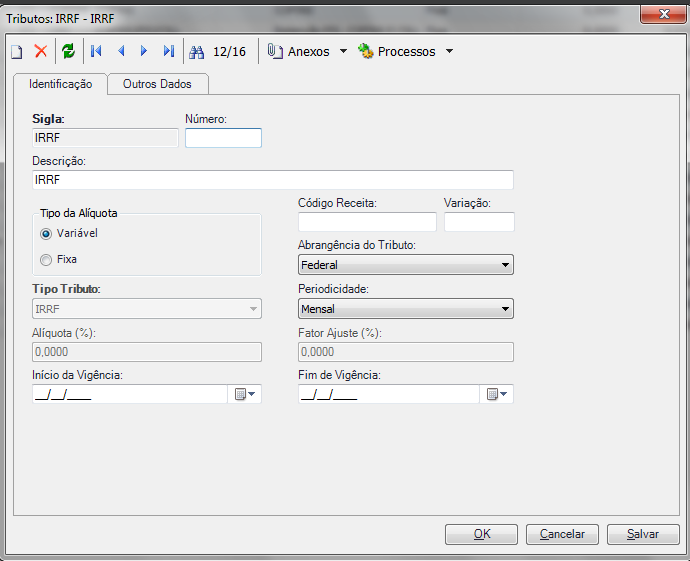Image resolution: width=690 pixels, height=561 pixels.
Task: Click the Fim de Vigência date field
Action: pyautogui.click(x=389, y=394)
